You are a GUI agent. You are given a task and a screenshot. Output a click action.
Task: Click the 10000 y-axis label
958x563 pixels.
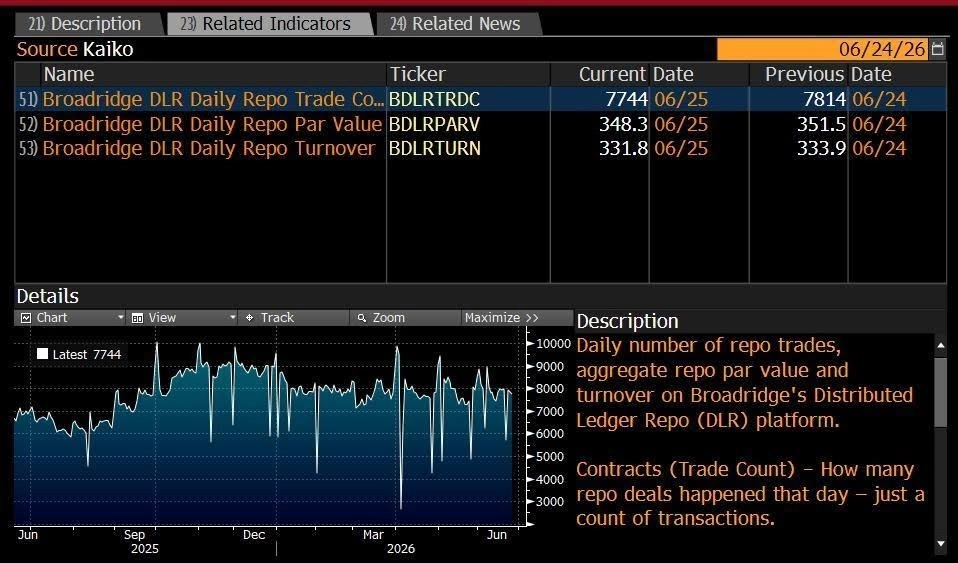tap(553, 344)
